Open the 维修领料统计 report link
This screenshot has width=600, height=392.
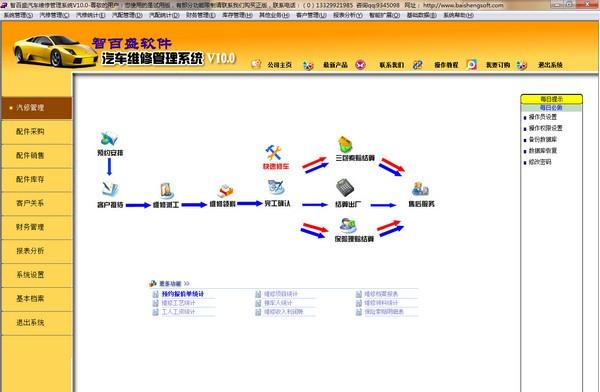click(x=381, y=303)
